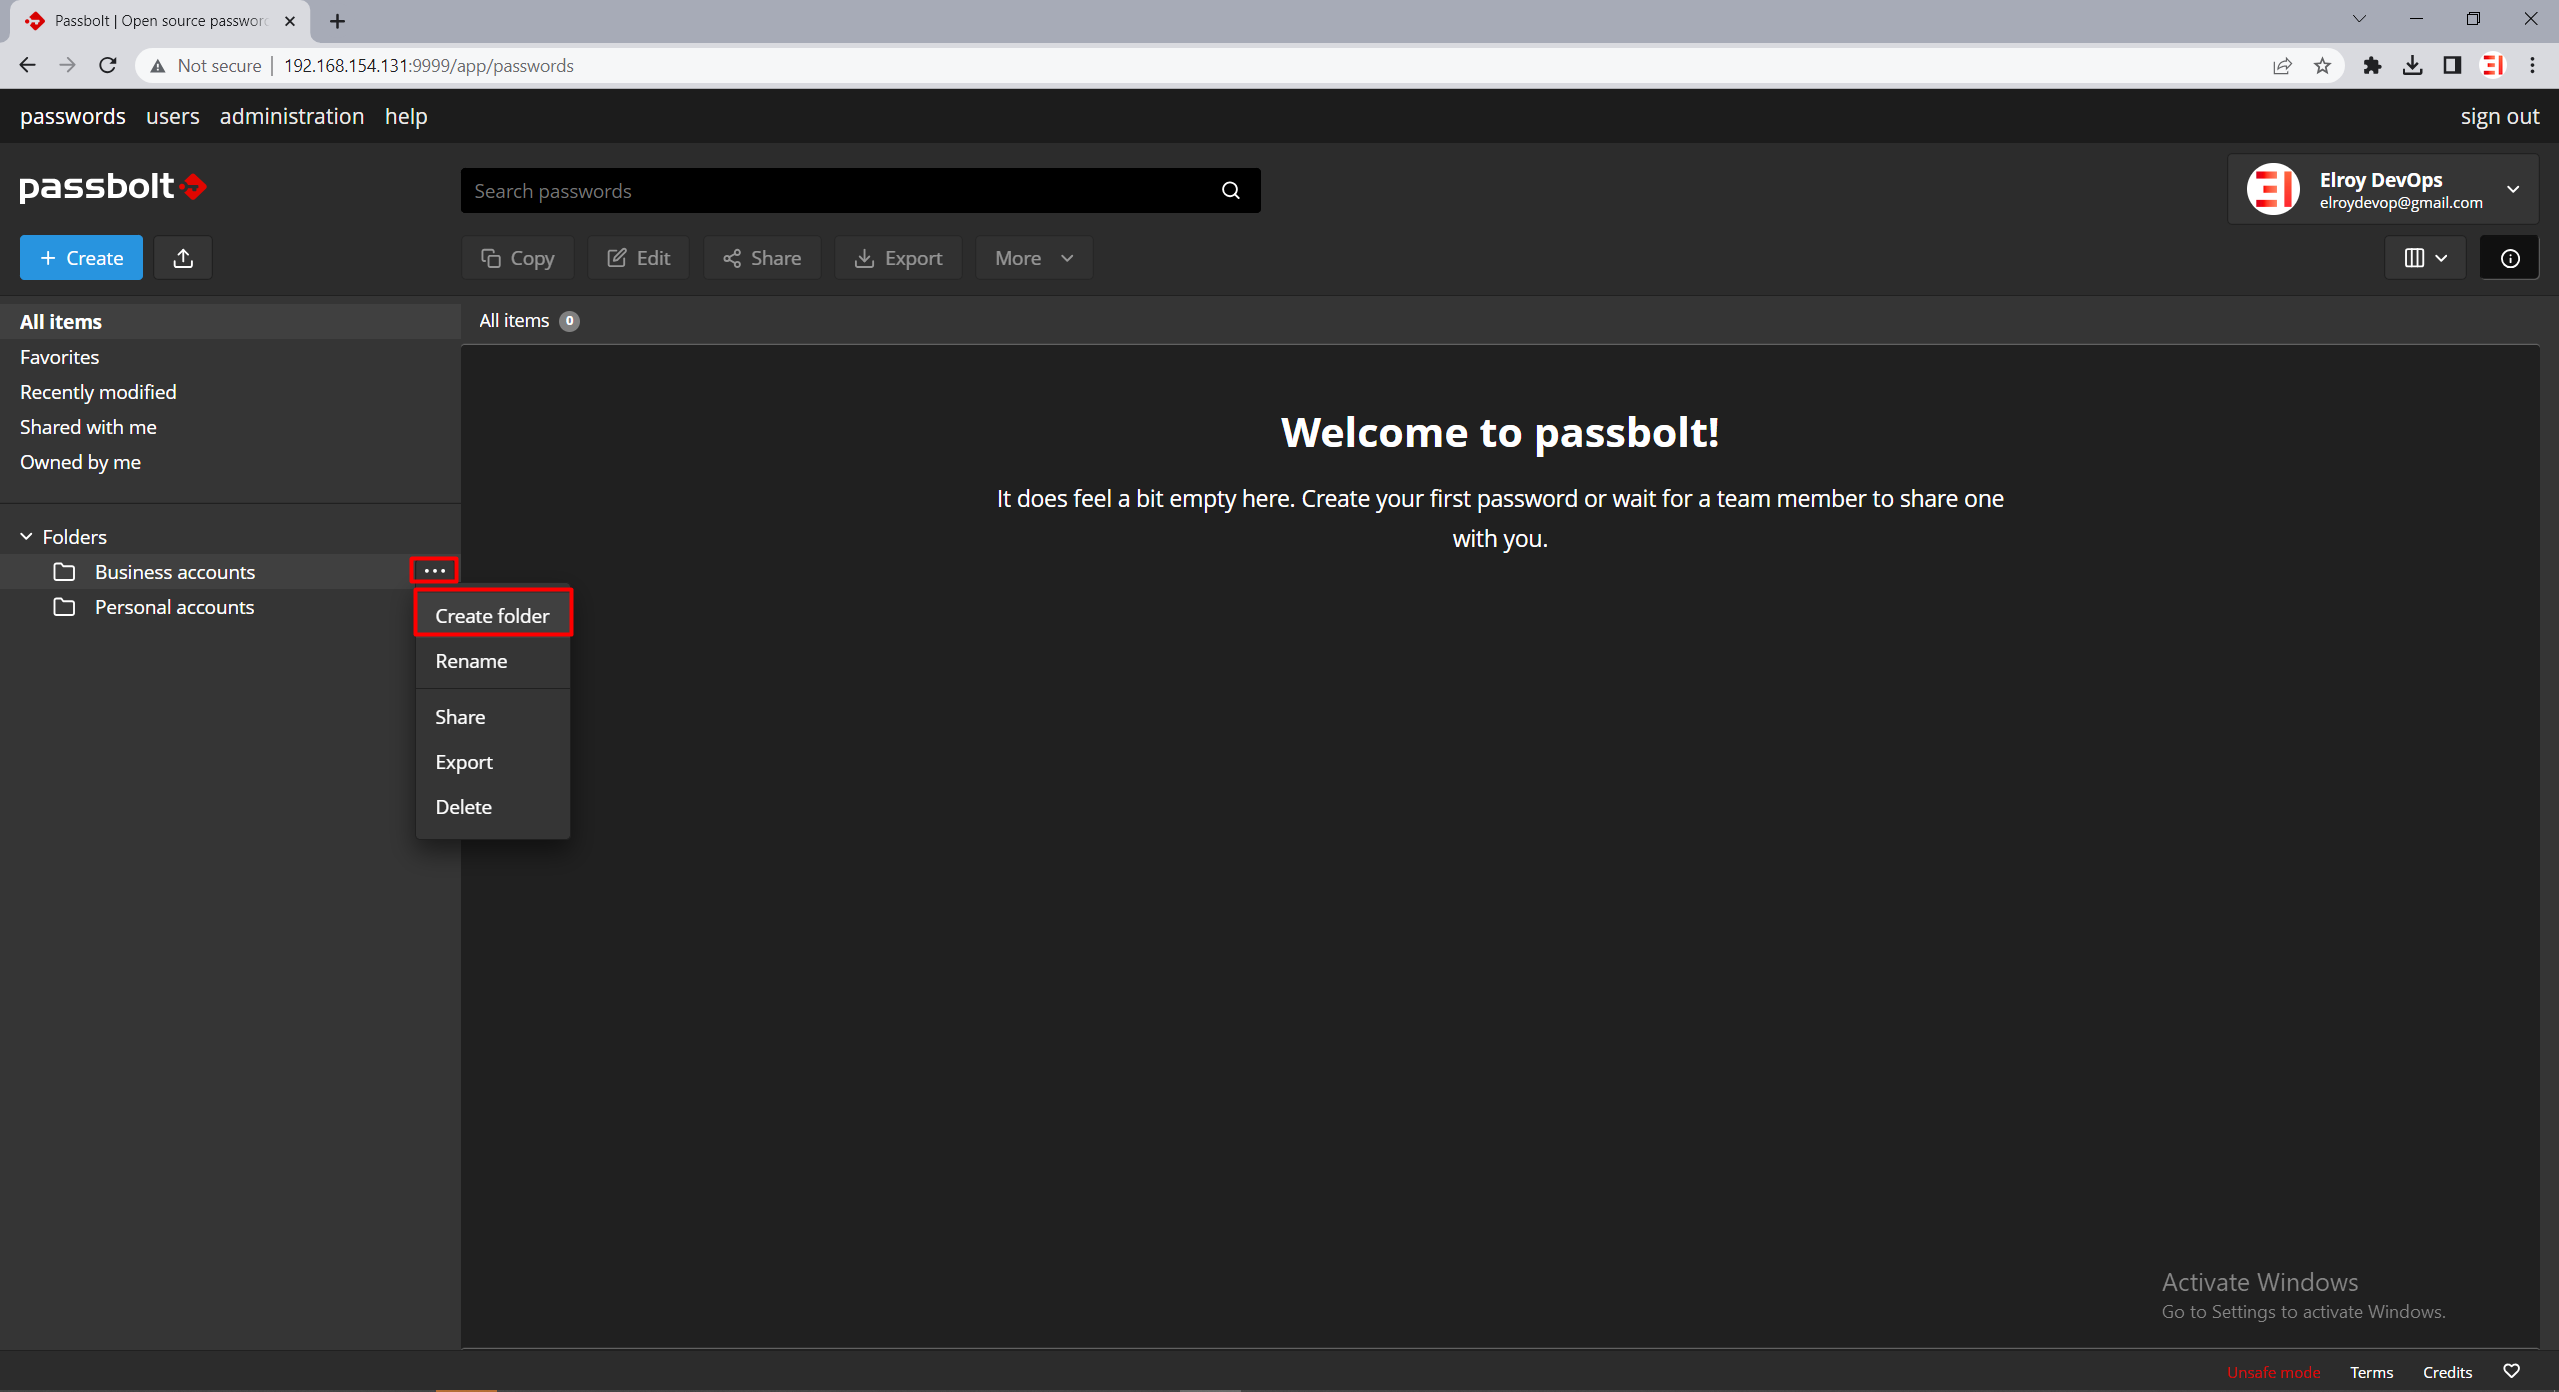Select the Shared with me filter
2559x1392 pixels.
[230, 427]
